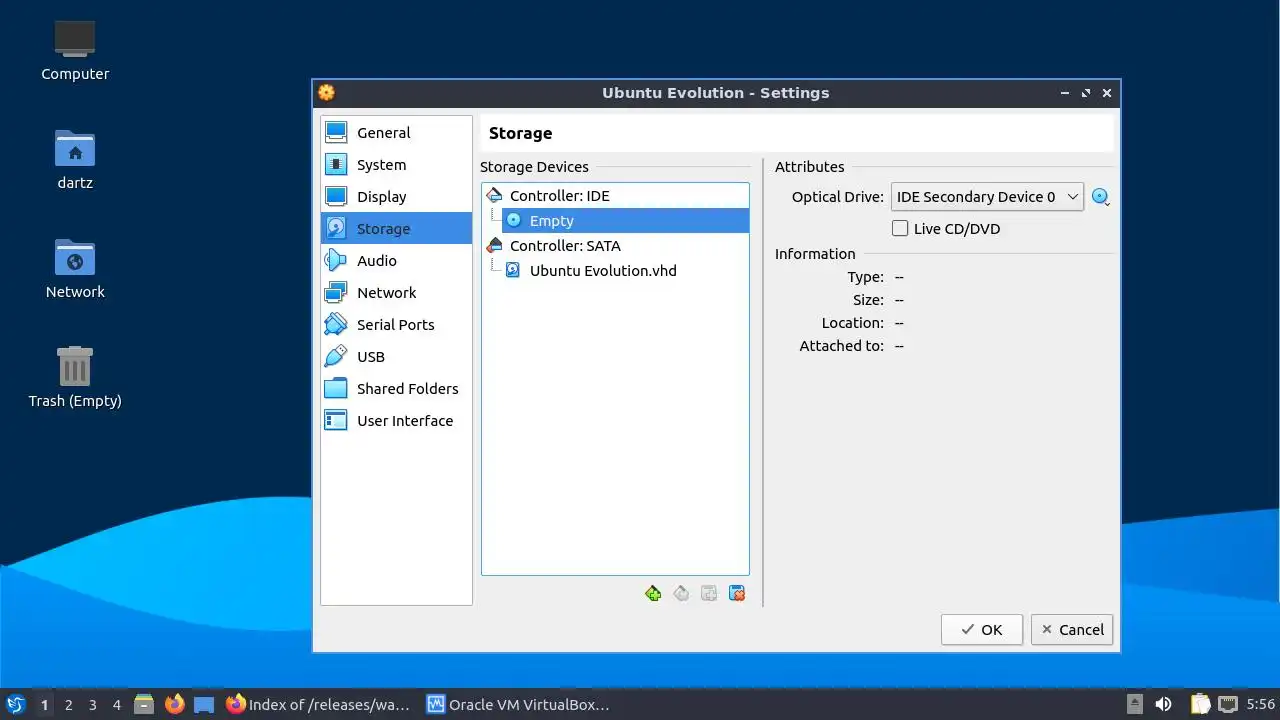
Task: Open the Serial Ports settings
Action: click(x=396, y=325)
